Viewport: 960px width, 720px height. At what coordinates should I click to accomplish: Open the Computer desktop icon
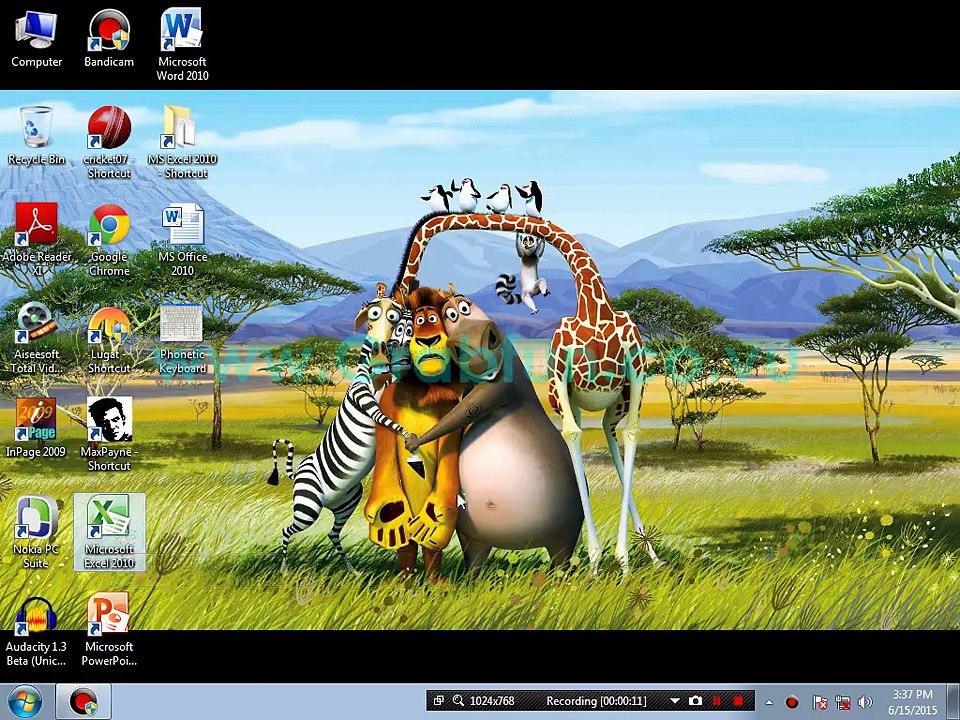pos(36,39)
